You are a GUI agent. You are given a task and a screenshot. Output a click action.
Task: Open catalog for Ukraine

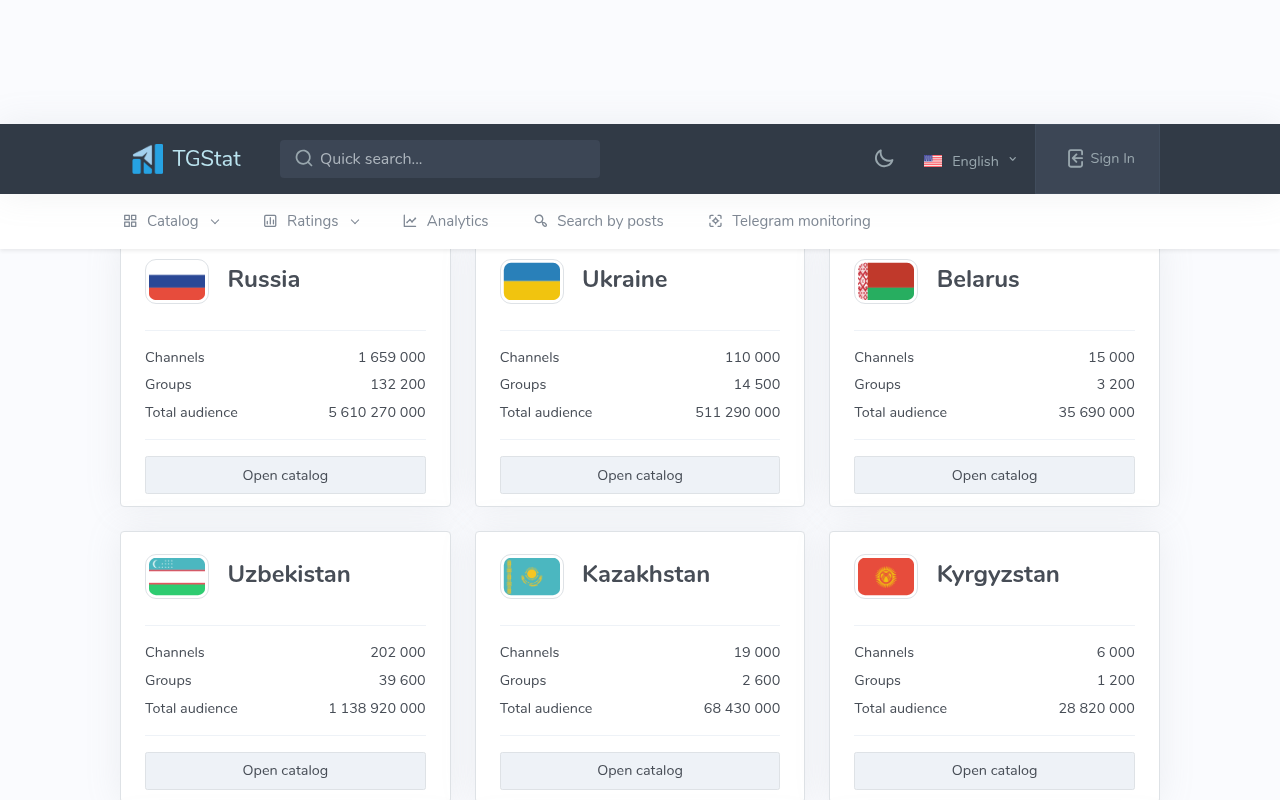tap(640, 475)
